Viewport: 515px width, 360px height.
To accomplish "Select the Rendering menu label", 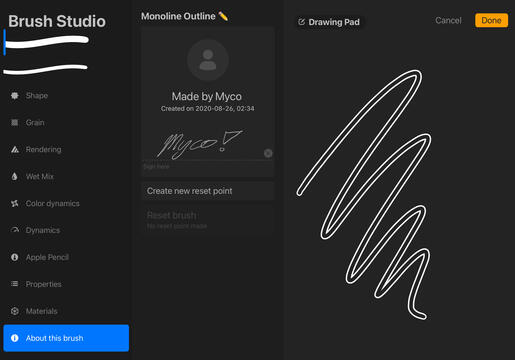I will coord(43,149).
